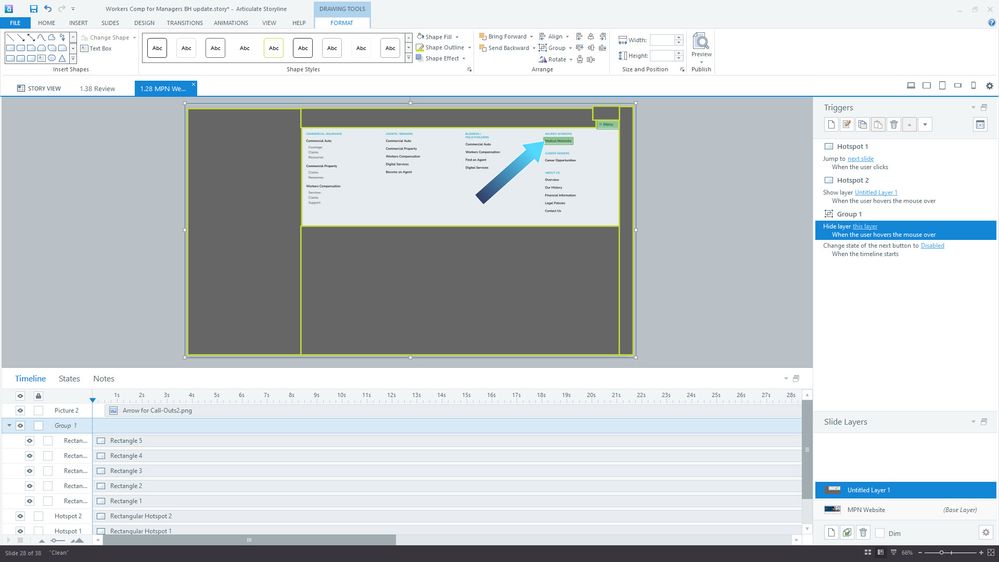Switch to the ANIMATIONS ribbon tab
The height and width of the screenshot is (562, 999).
pos(231,22)
